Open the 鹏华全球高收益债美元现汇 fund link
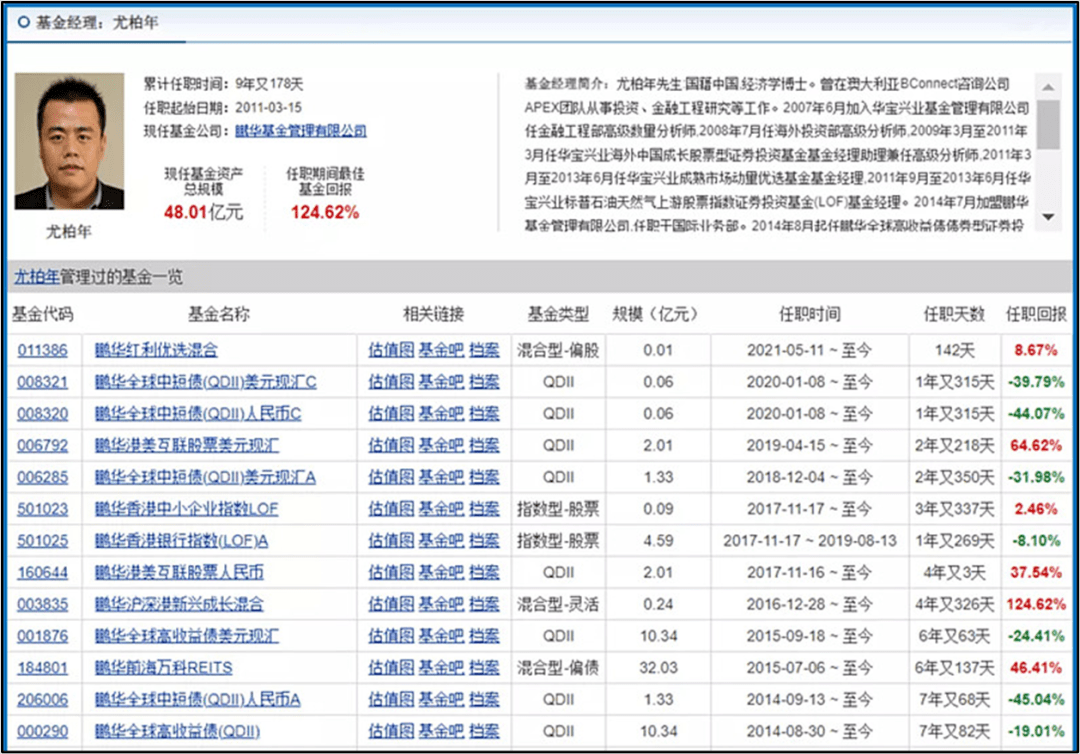 pos(187,636)
